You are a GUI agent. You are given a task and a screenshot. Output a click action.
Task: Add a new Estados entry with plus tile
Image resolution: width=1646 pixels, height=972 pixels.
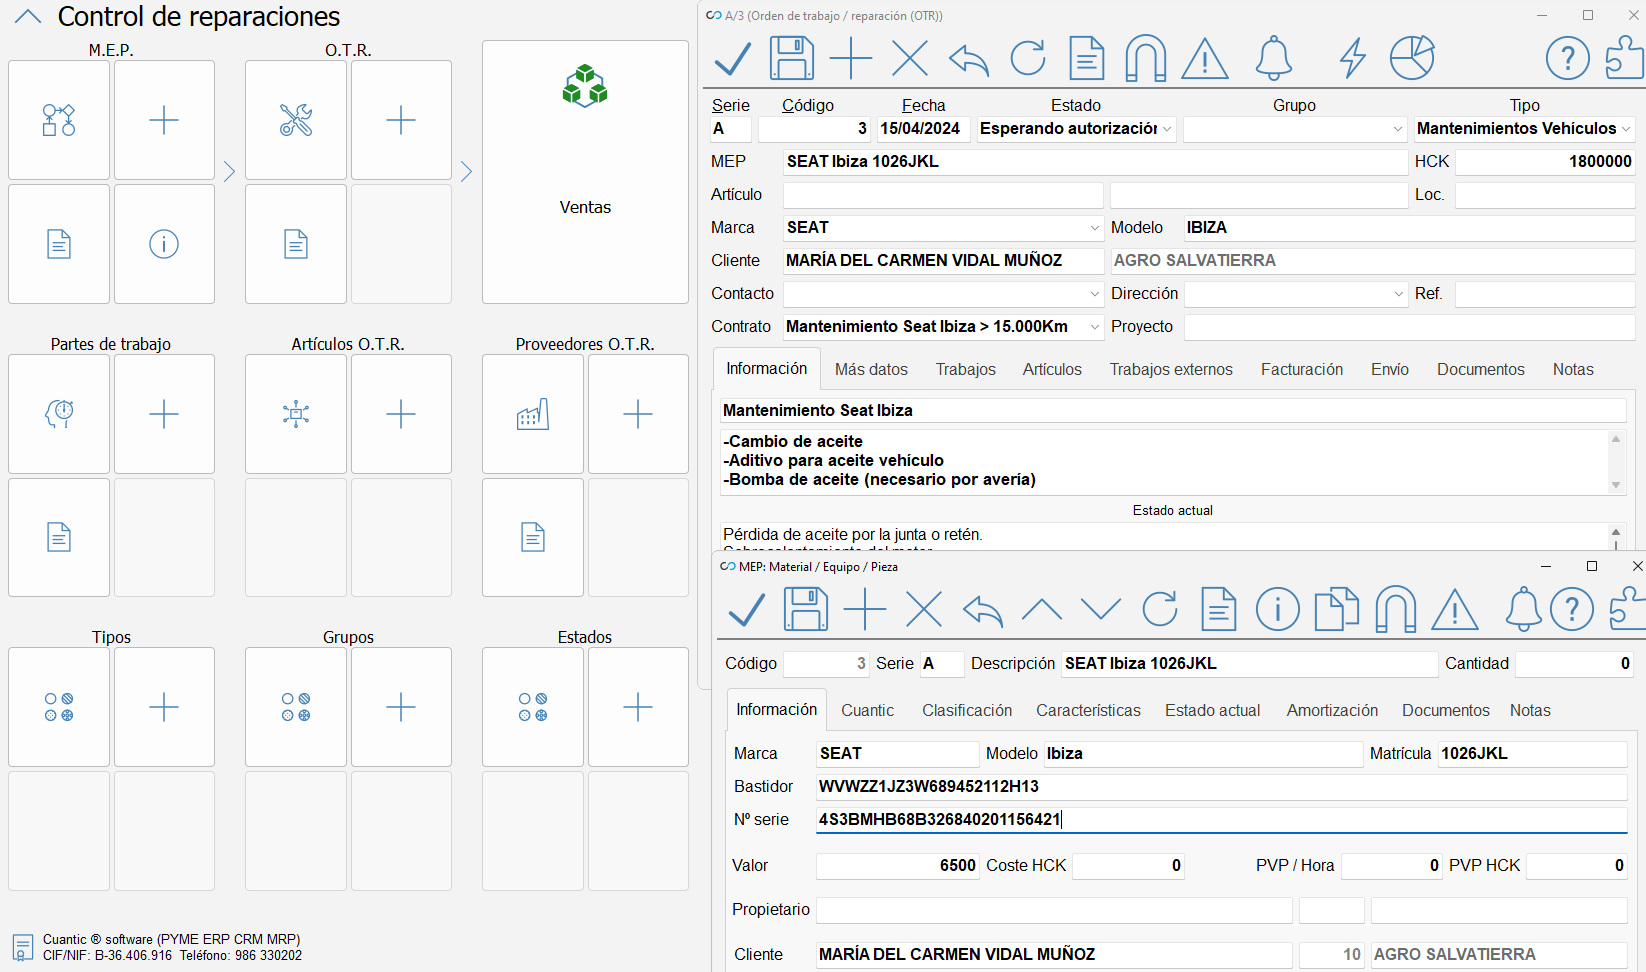[638, 707]
